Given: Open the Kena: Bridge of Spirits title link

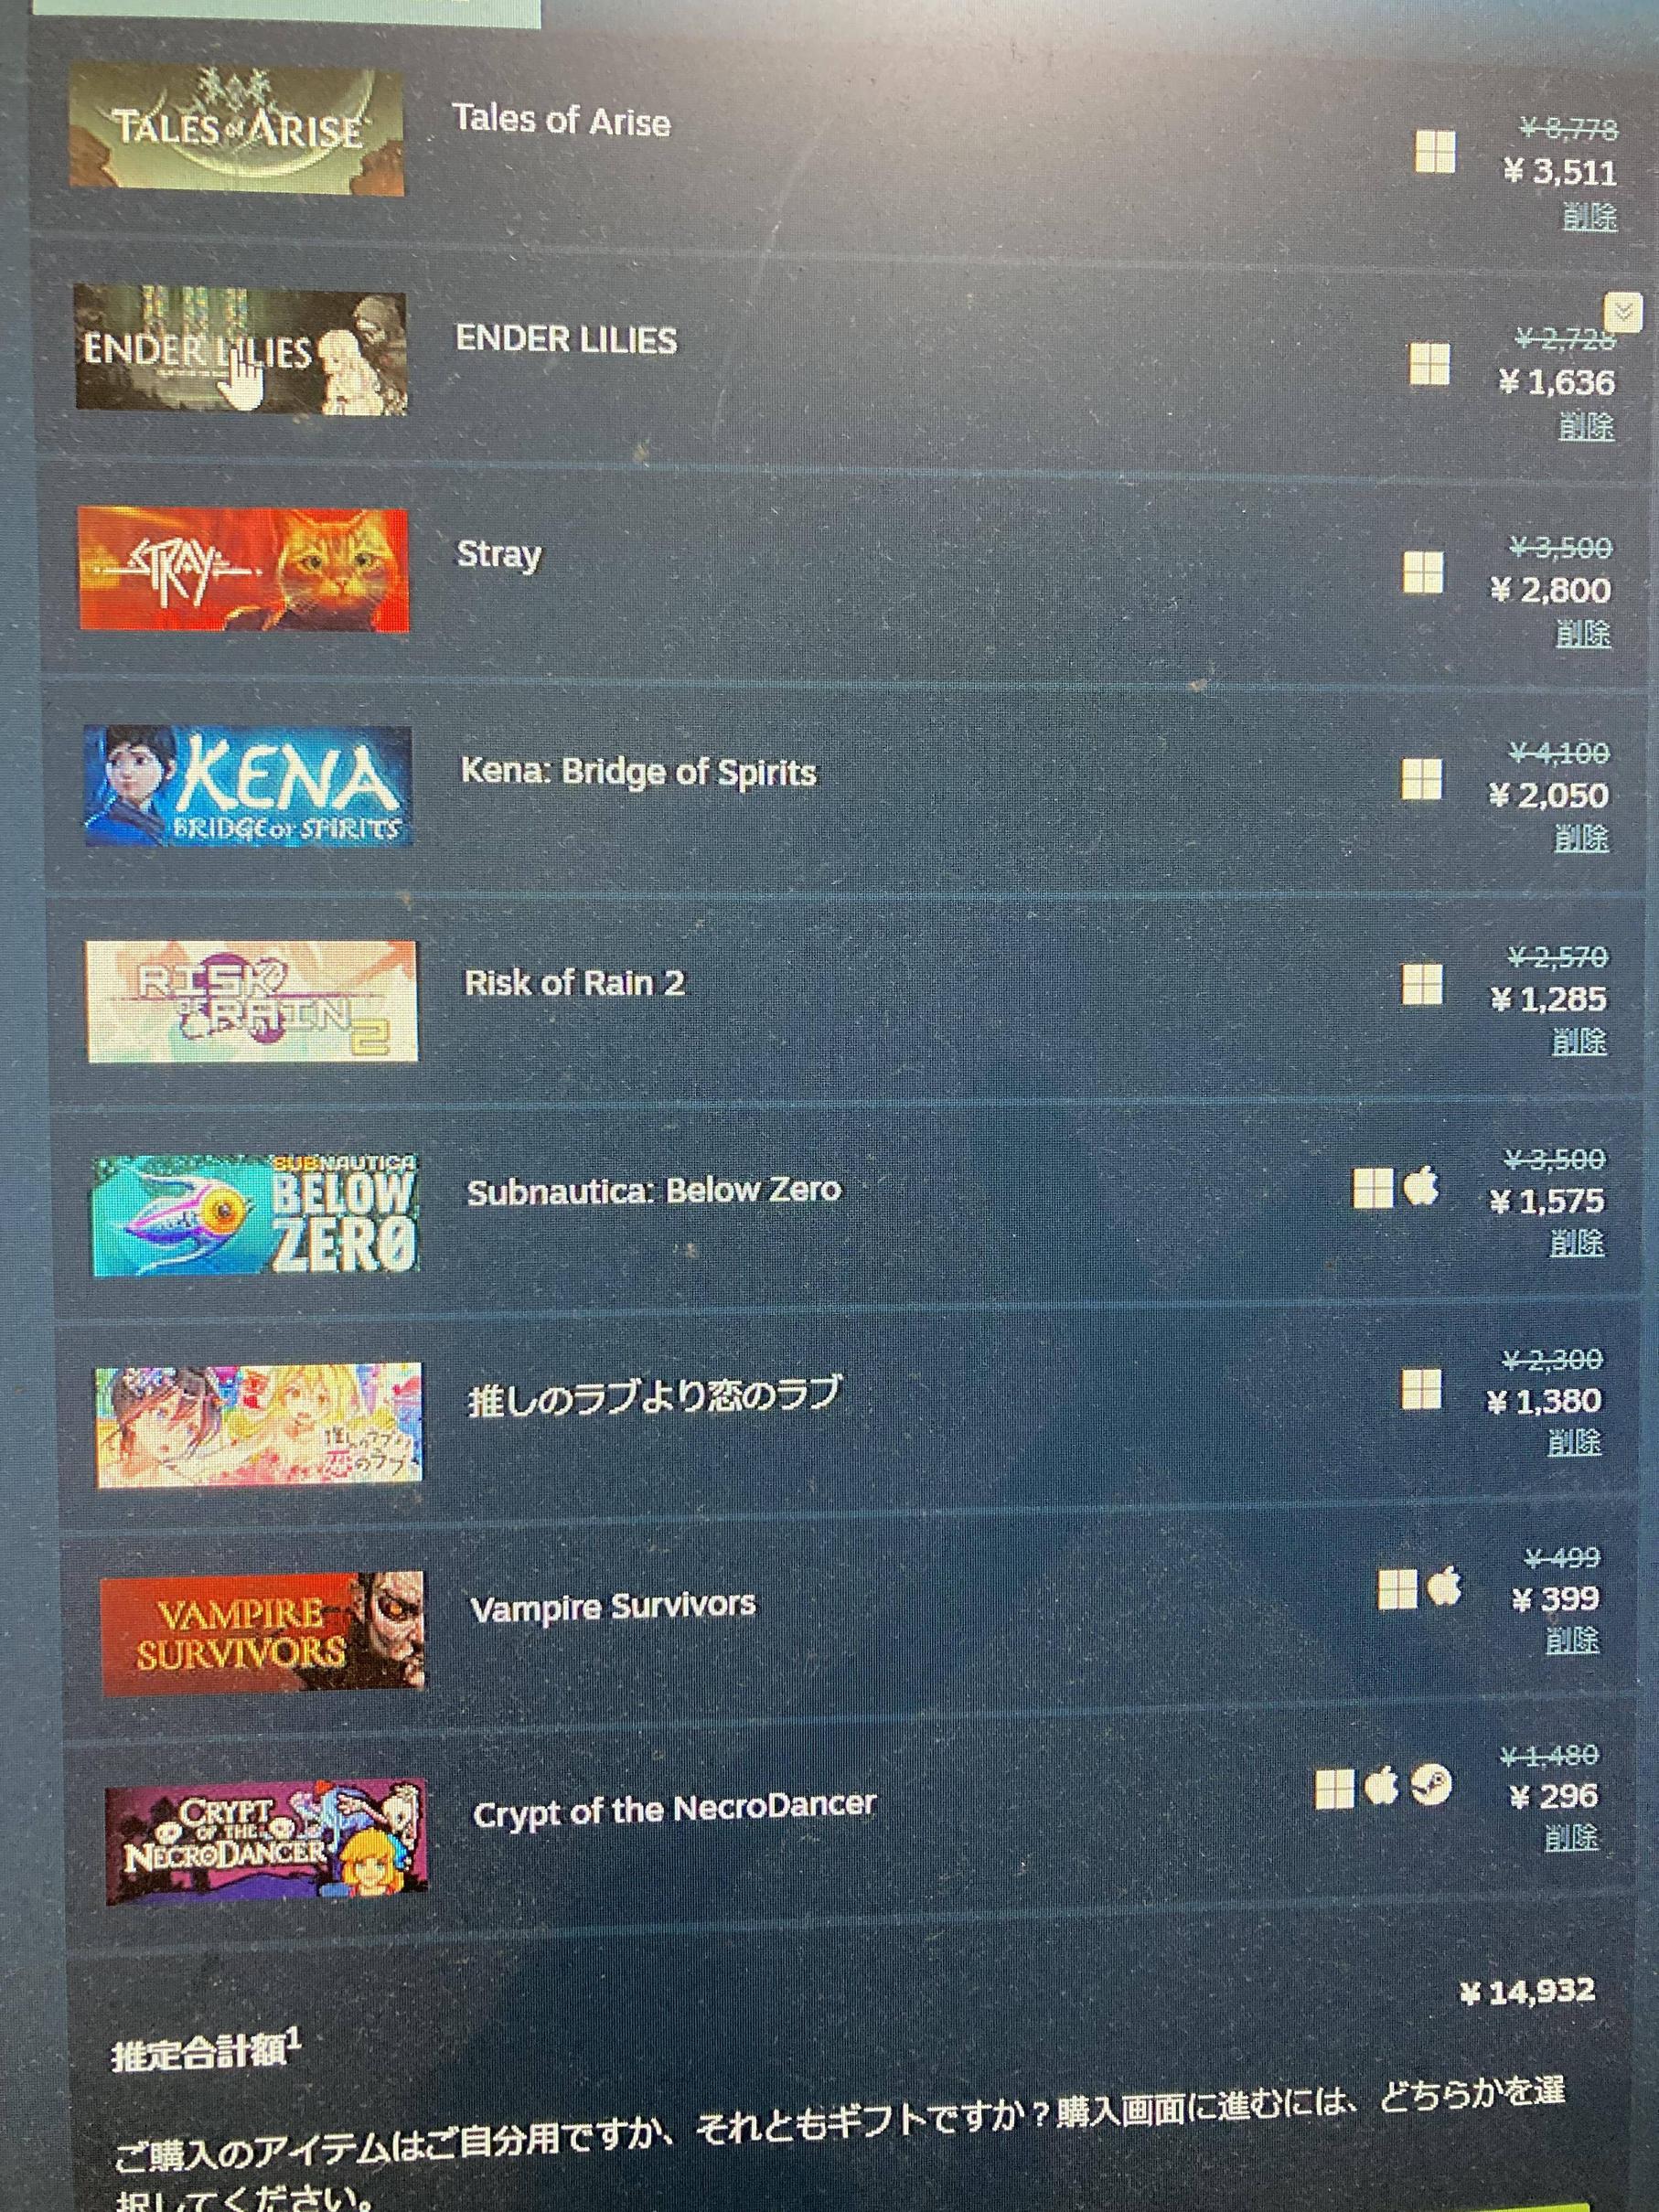Looking at the screenshot, I should coord(638,772).
